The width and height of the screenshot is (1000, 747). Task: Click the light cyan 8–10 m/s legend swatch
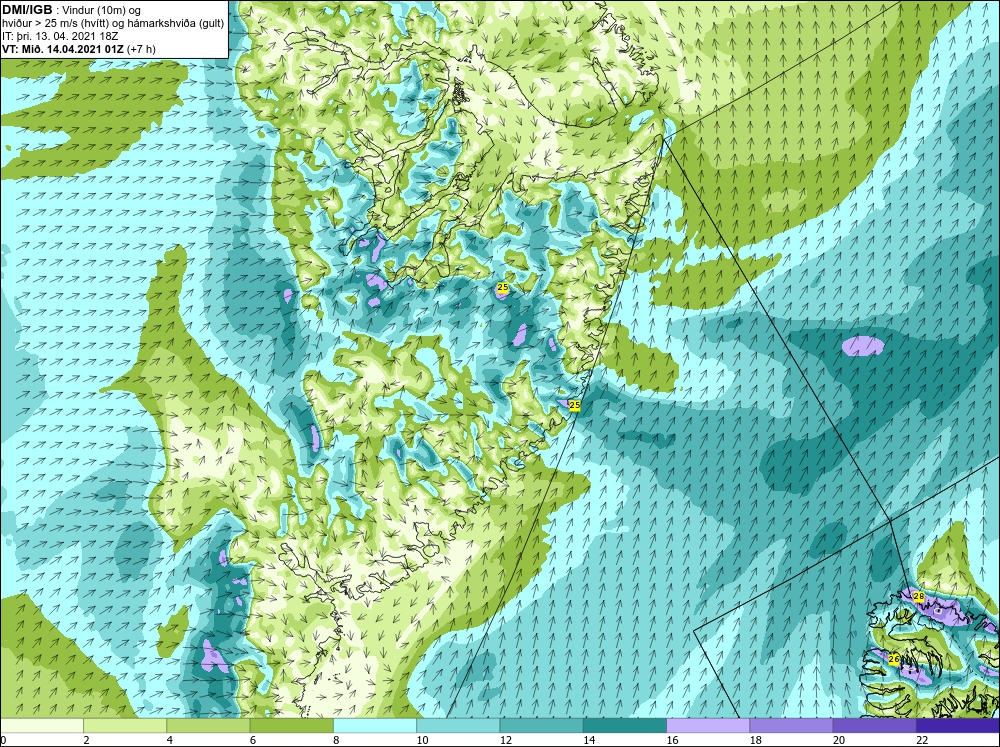click(375, 725)
